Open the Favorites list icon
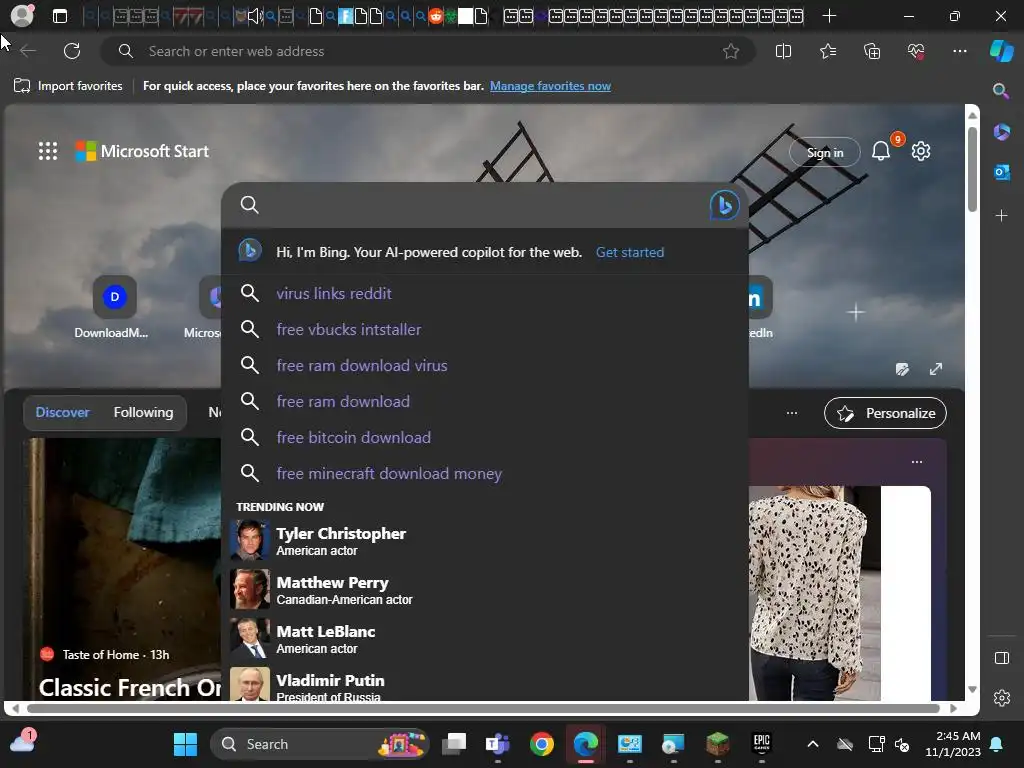The width and height of the screenshot is (1024, 768). coord(827,51)
